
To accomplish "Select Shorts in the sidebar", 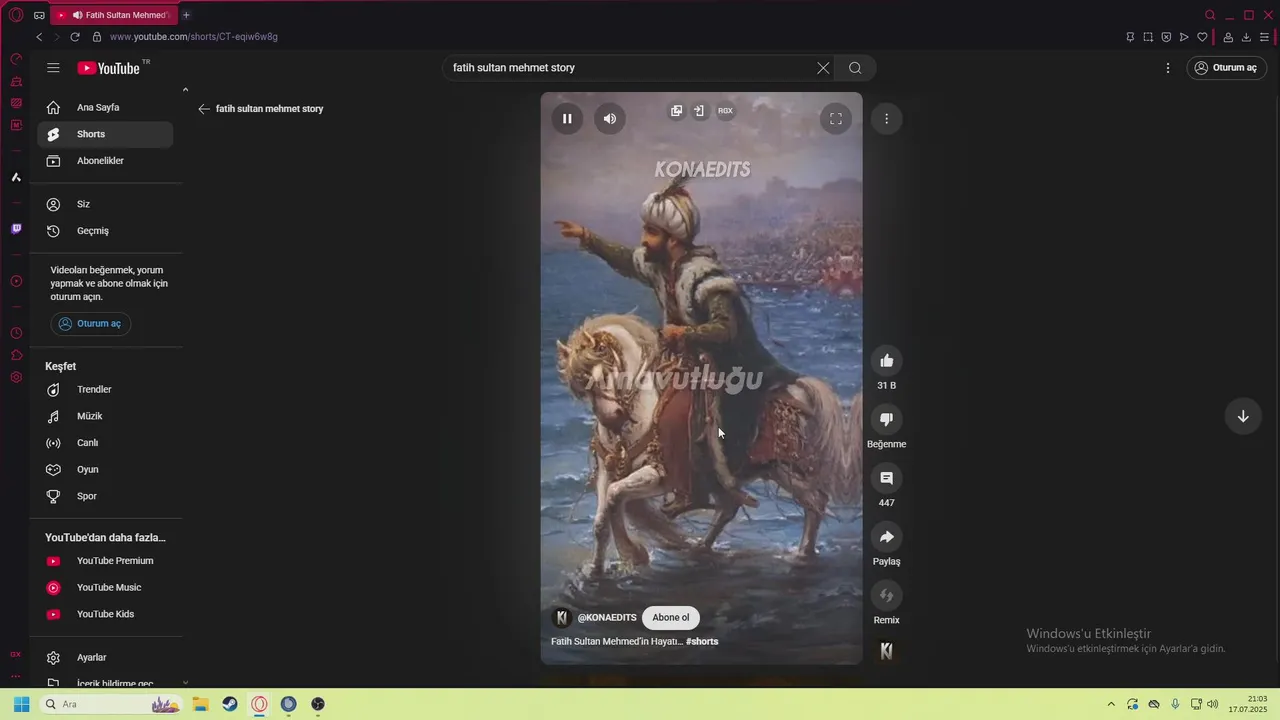I will [x=105, y=134].
